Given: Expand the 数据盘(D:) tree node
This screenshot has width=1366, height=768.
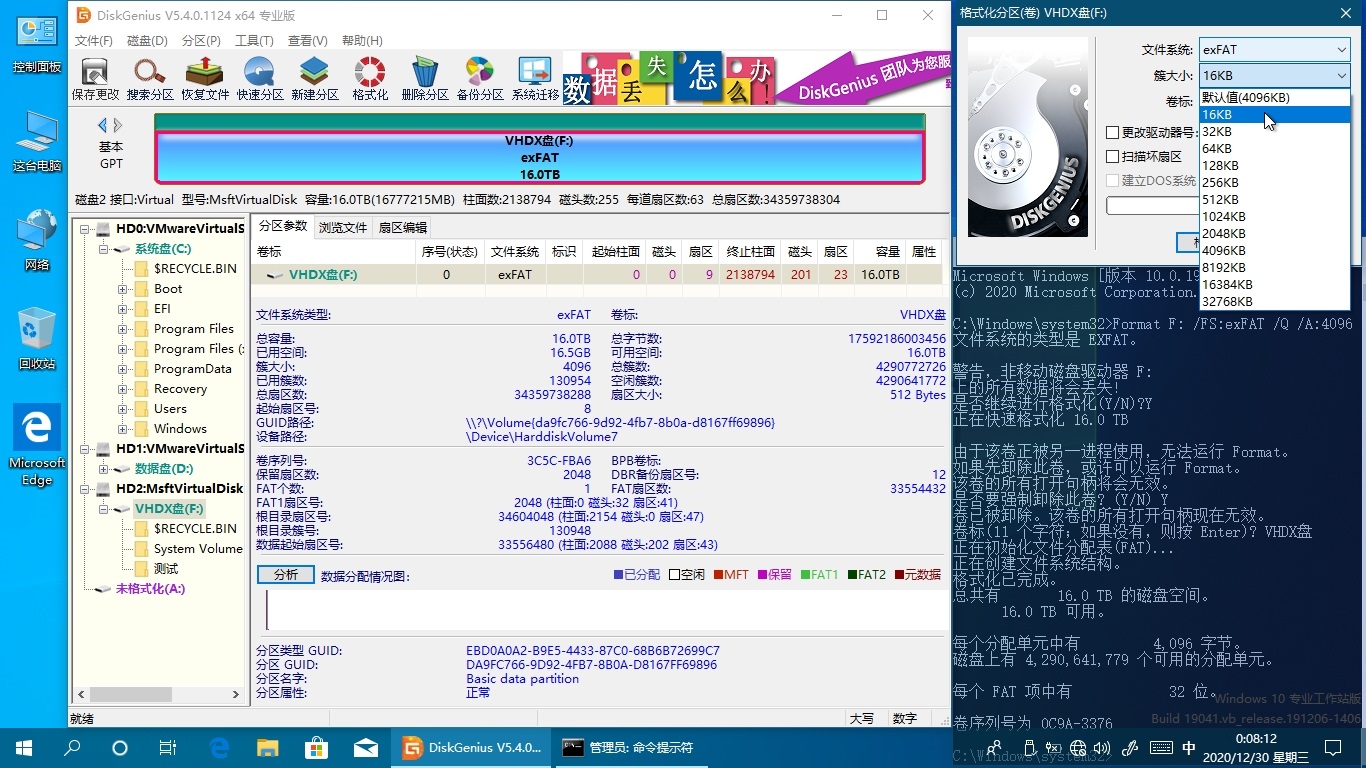Looking at the screenshot, I should click(x=103, y=469).
